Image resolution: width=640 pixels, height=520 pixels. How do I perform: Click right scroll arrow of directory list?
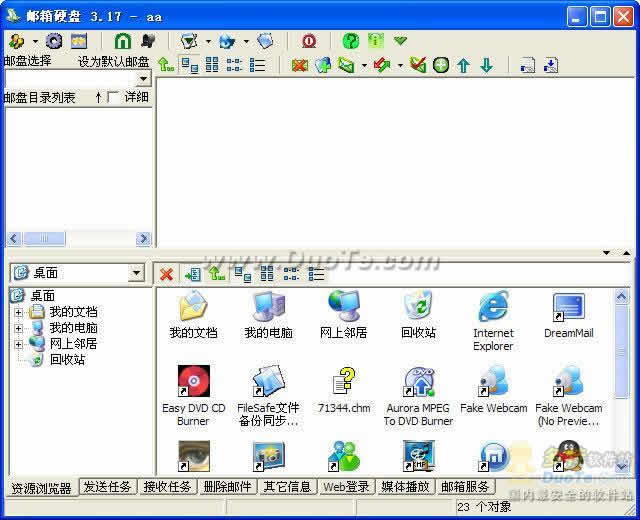[x=143, y=238]
